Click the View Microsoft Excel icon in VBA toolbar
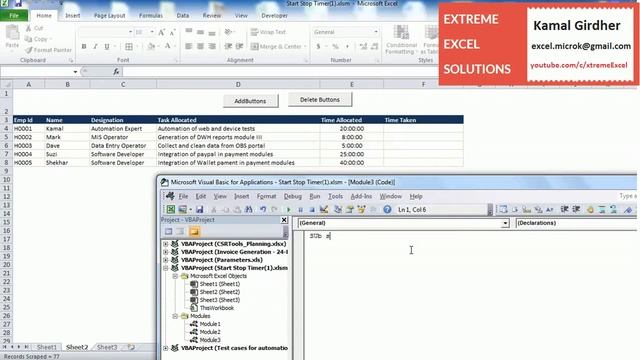This screenshot has width=640, height=360. (x=171, y=210)
